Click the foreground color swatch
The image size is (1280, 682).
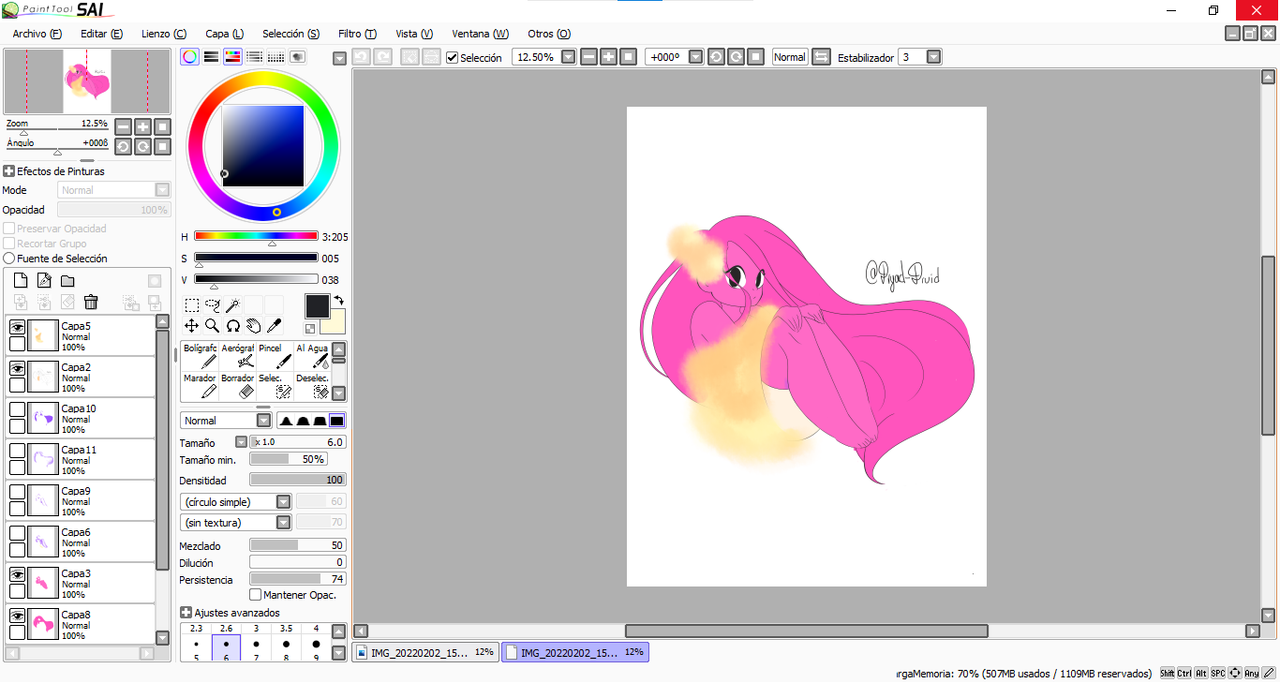pyautogui.click(x=316, y=305)
